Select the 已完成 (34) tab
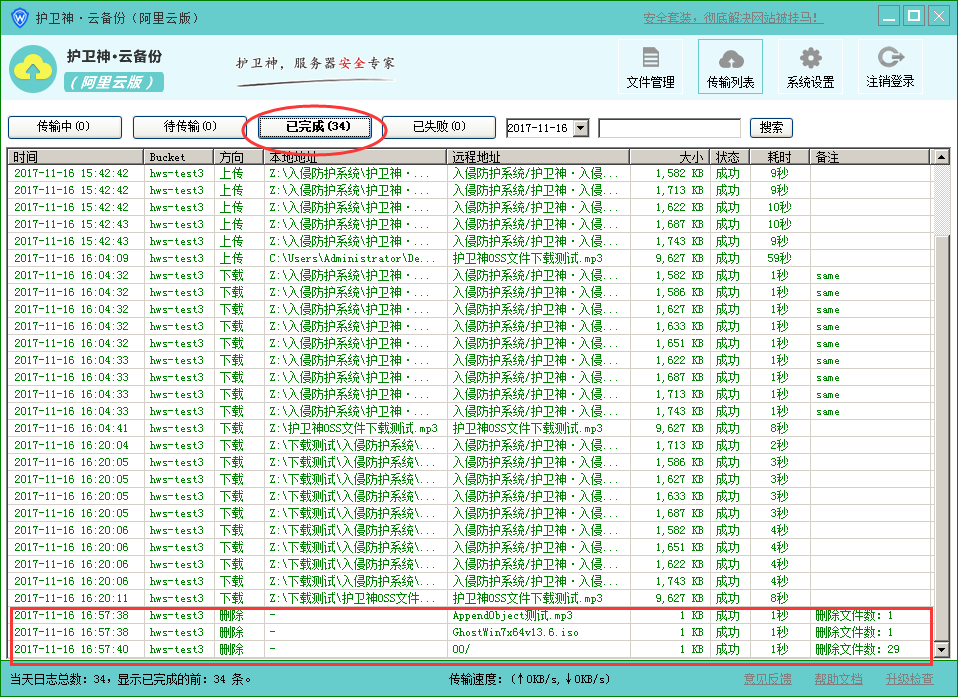Image resolution: width=958 pixels, height=697 pixels. [316, 127]
